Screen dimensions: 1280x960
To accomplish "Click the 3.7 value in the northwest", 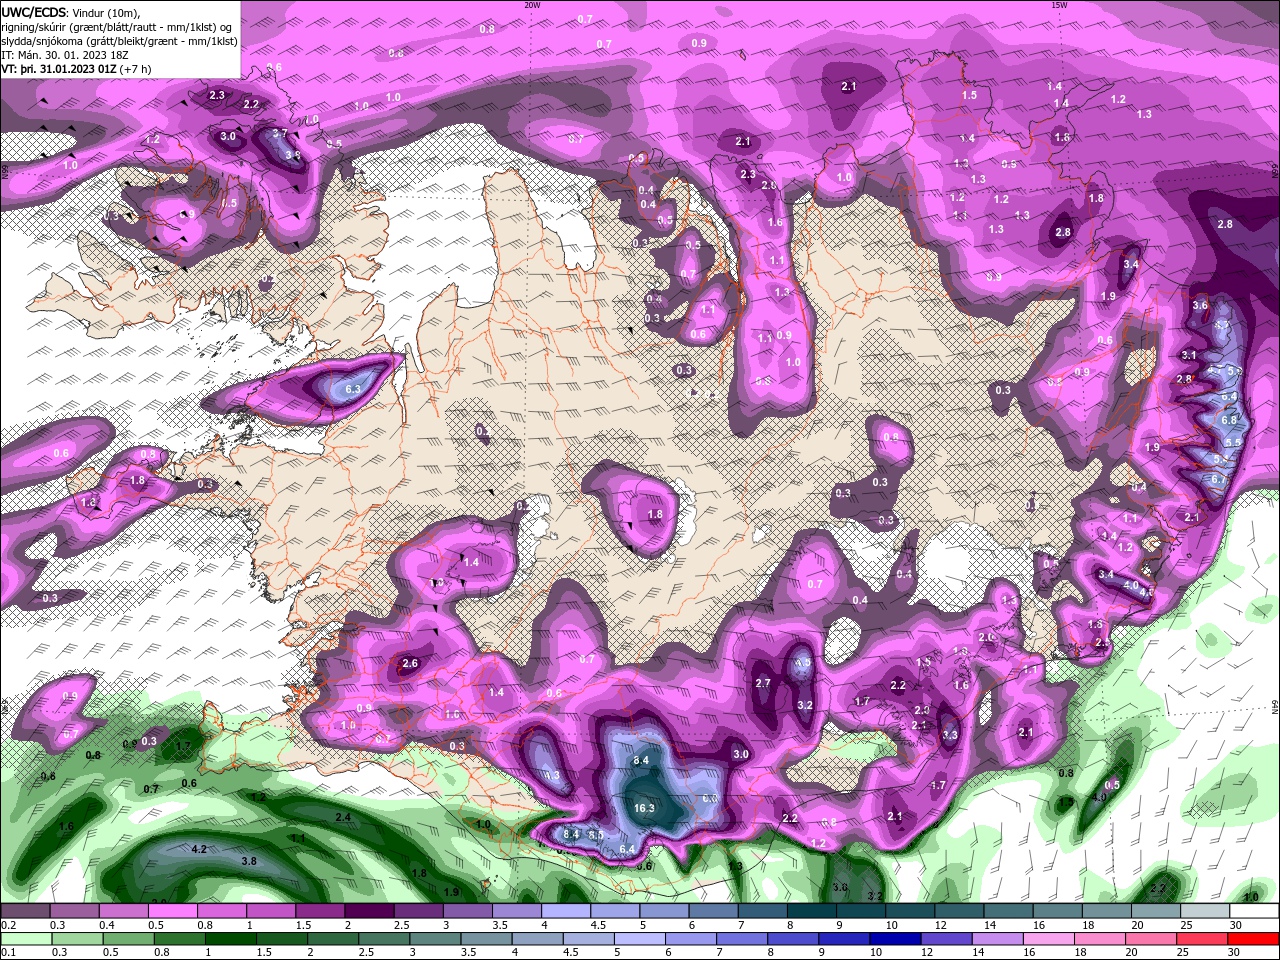I will pos(280,133).
